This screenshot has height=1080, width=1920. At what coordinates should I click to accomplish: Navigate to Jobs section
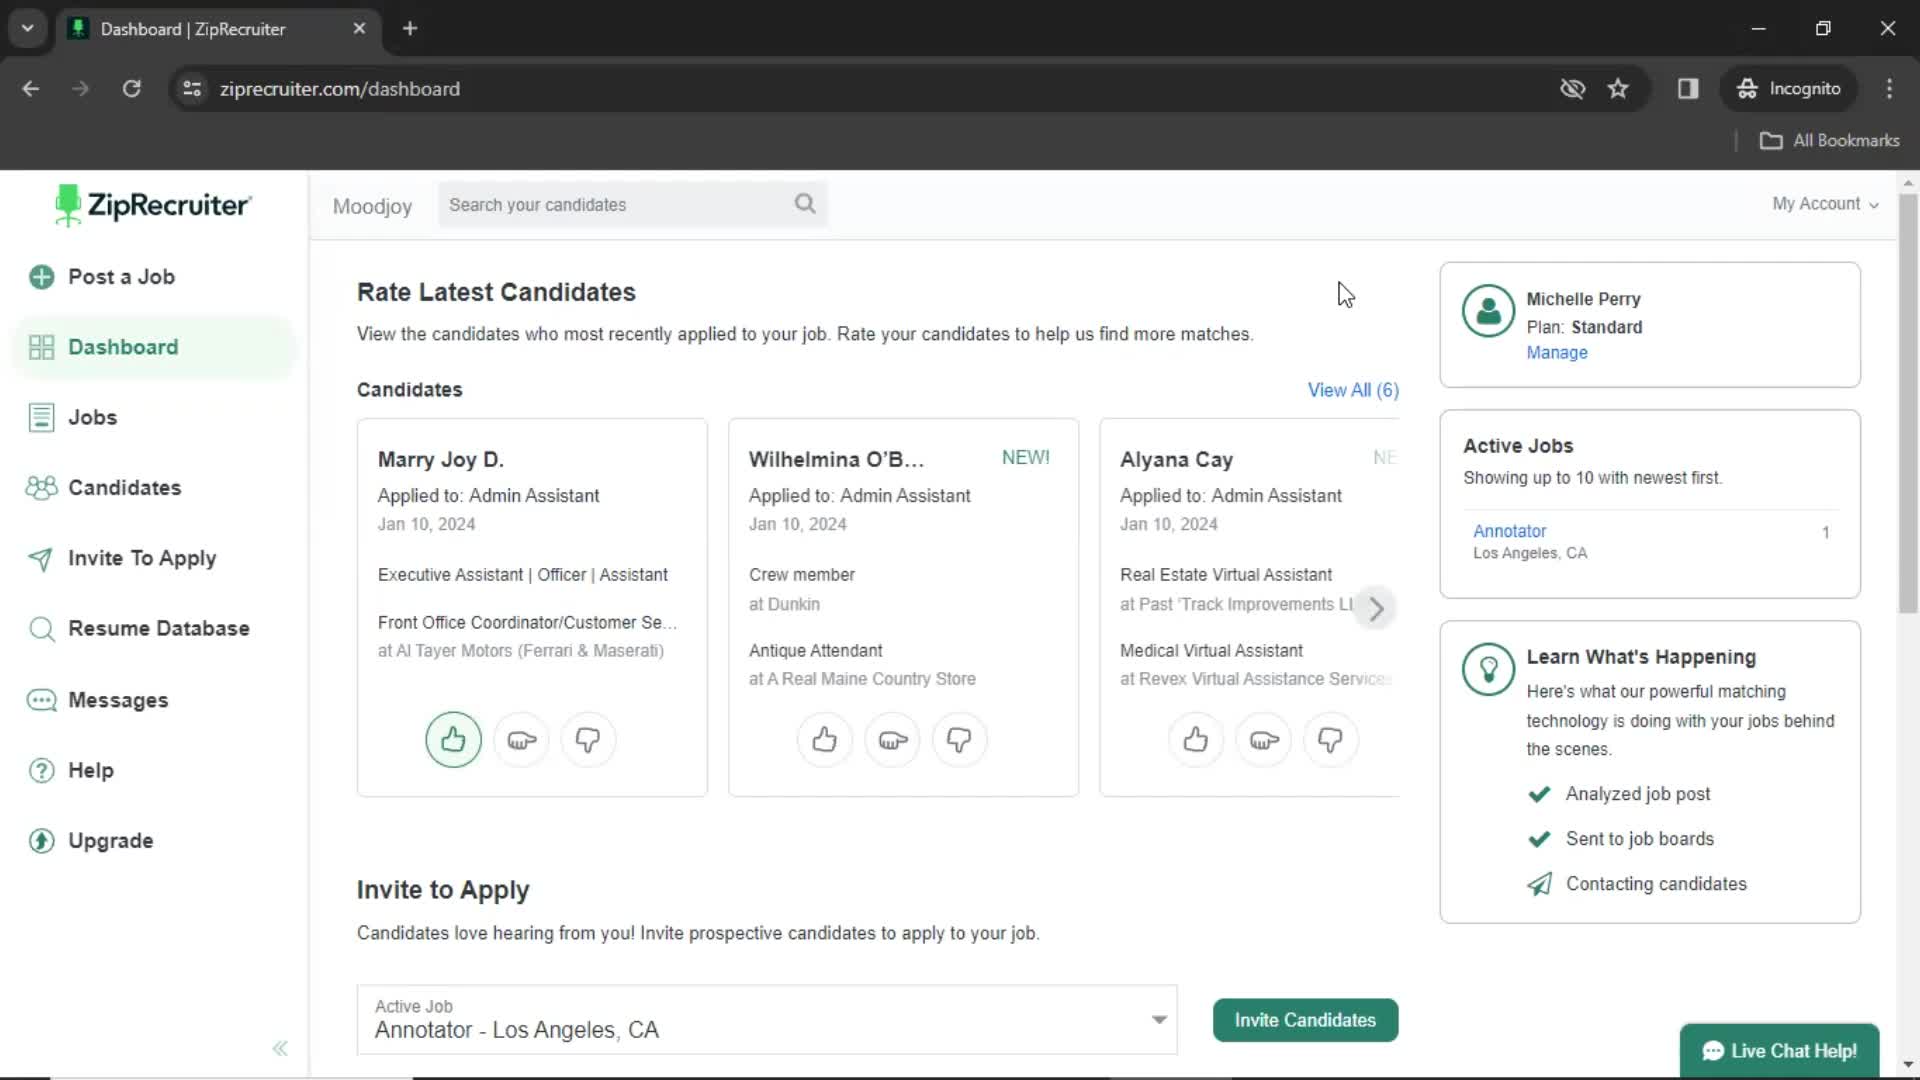coord(92,417)
